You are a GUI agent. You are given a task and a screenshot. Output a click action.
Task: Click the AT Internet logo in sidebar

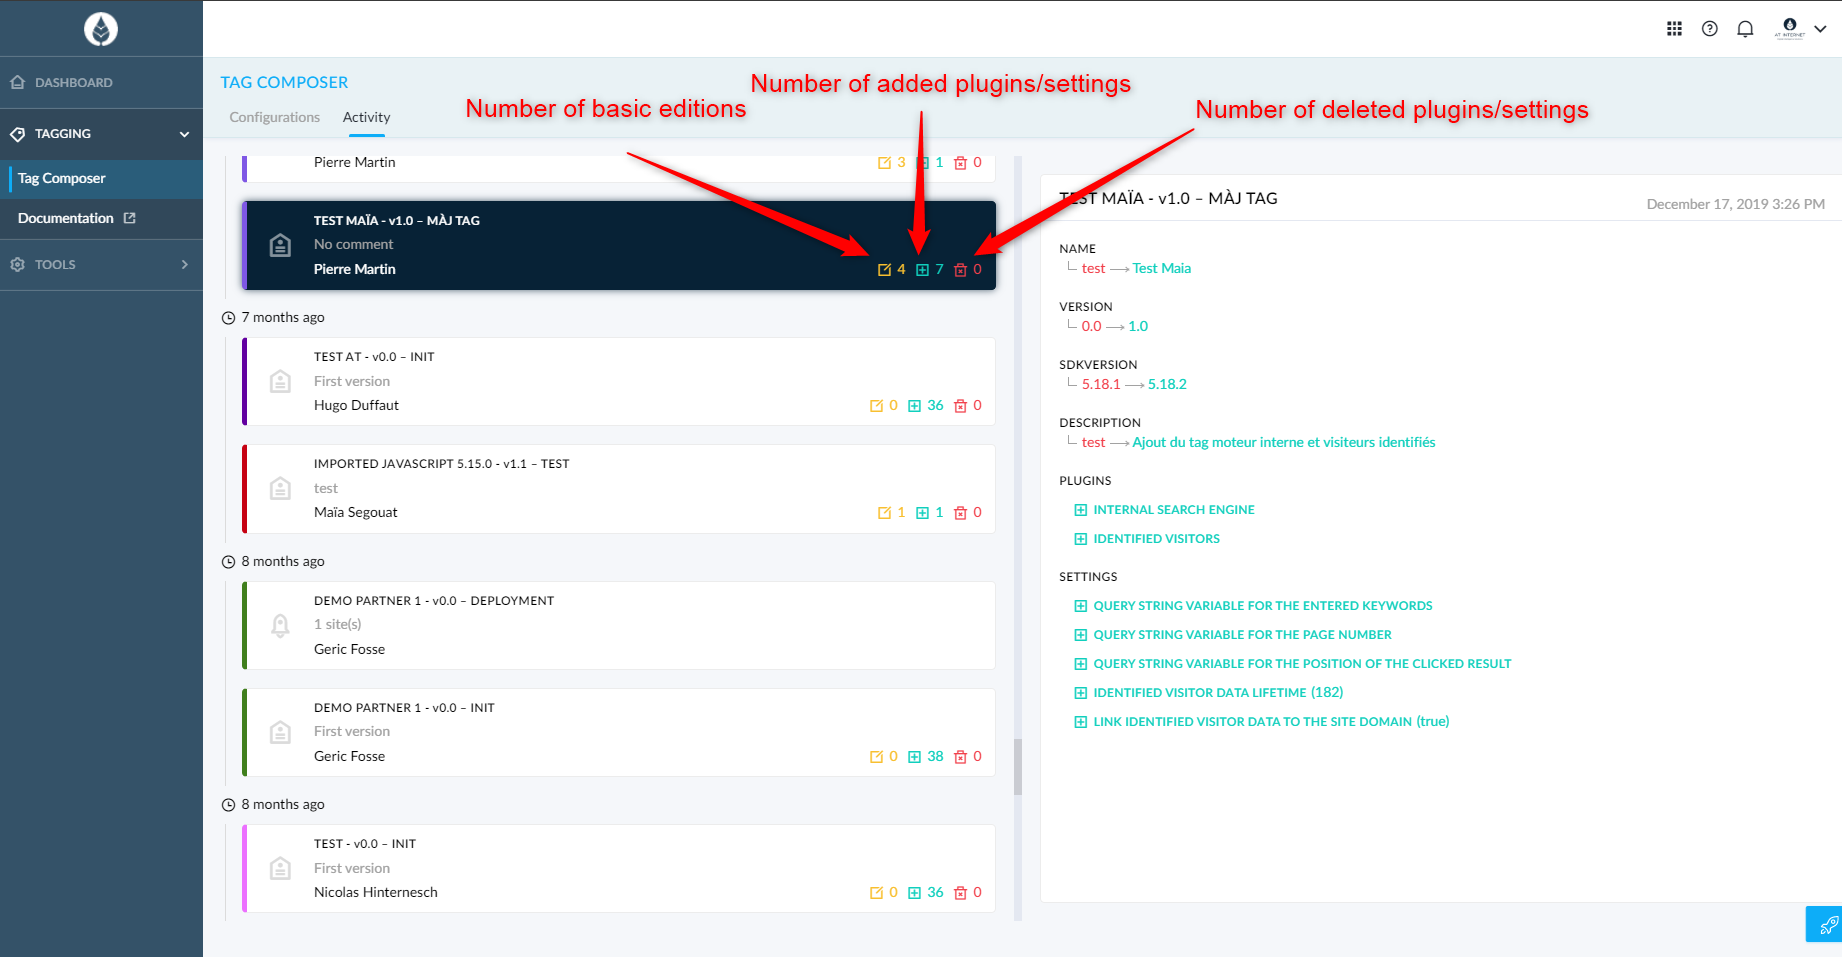coord(101,29)
